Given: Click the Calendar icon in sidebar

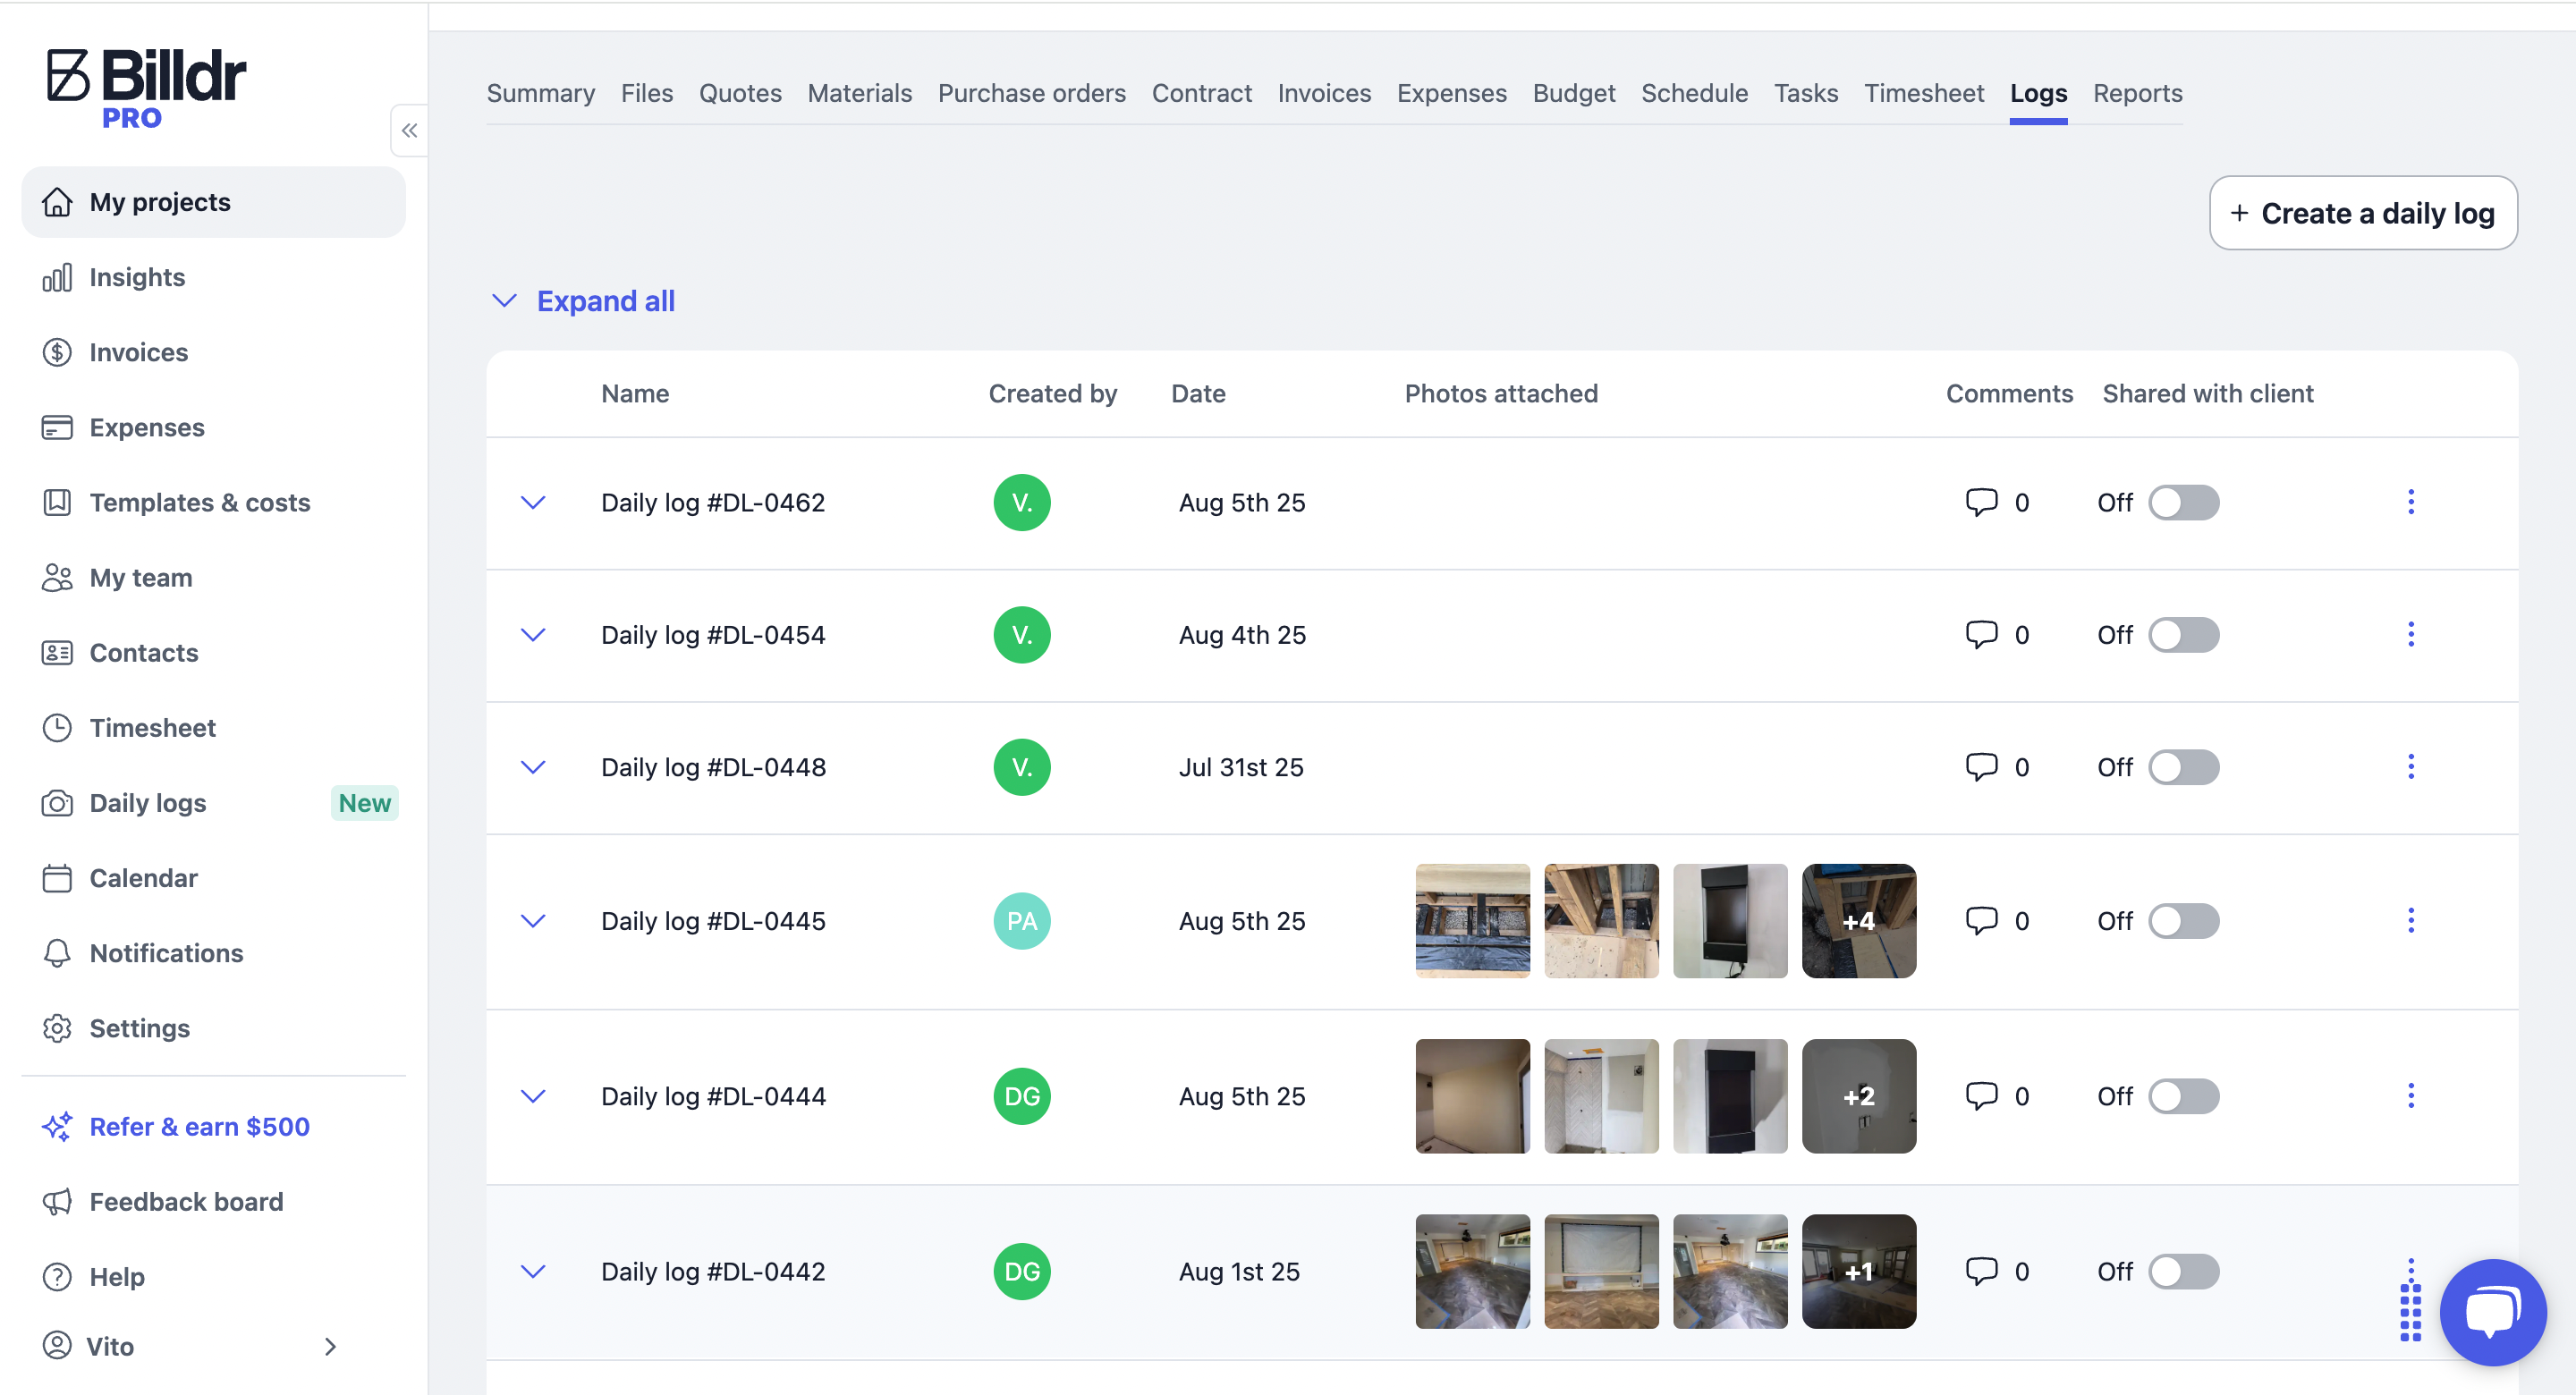Looking at the screenshot, I should (x=57, y=877).
